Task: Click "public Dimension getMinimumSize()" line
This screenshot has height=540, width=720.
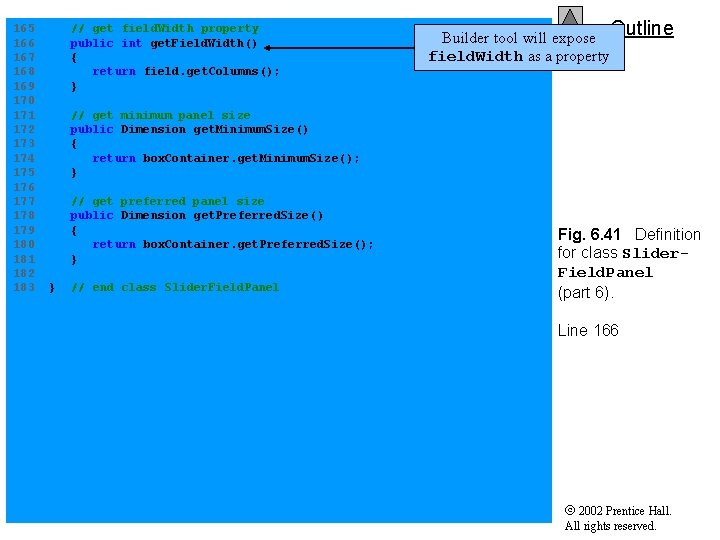Action: [189, 129]
